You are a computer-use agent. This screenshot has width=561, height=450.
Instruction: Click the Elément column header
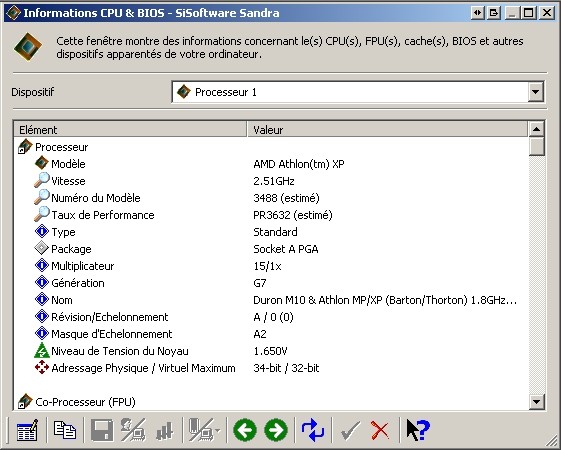click(130, 129)
